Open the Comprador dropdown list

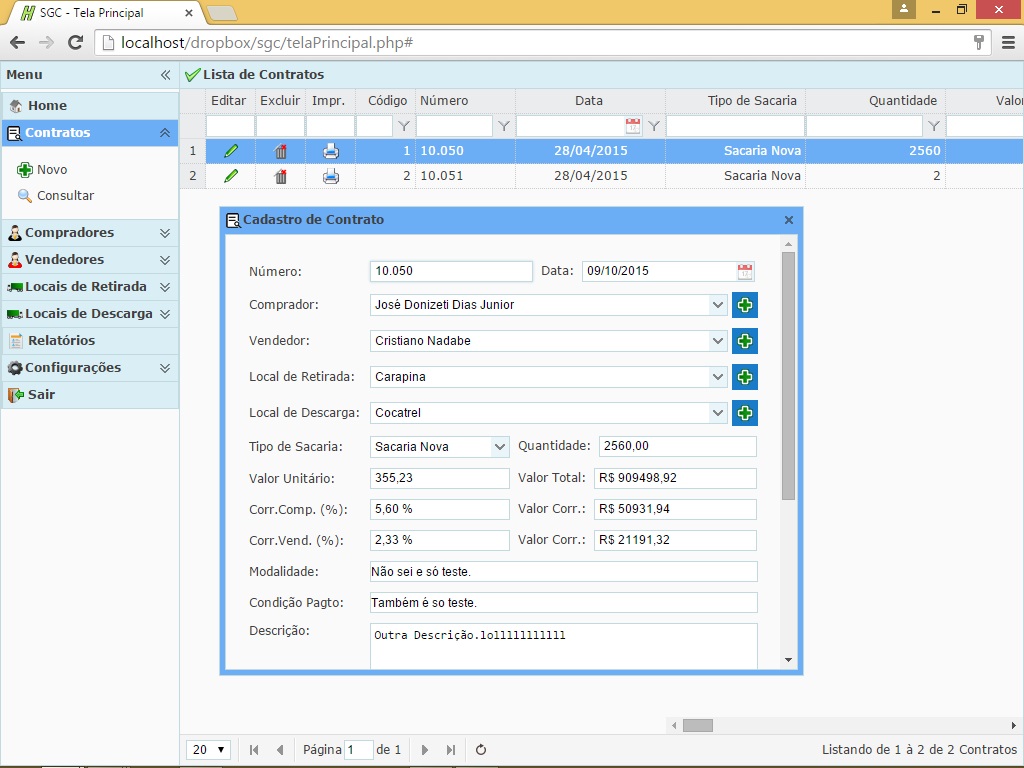point(717,305)
